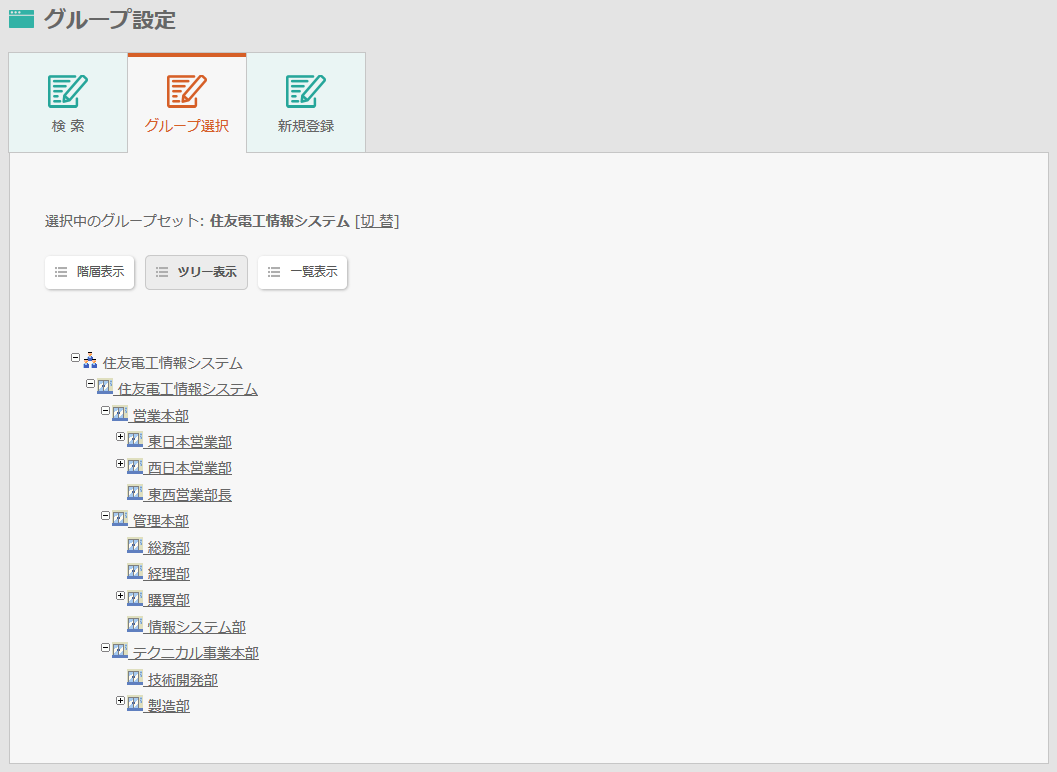Collapse the テクニカル事業本部 branch
The image size is (1057, 772).
click(105, 648)
